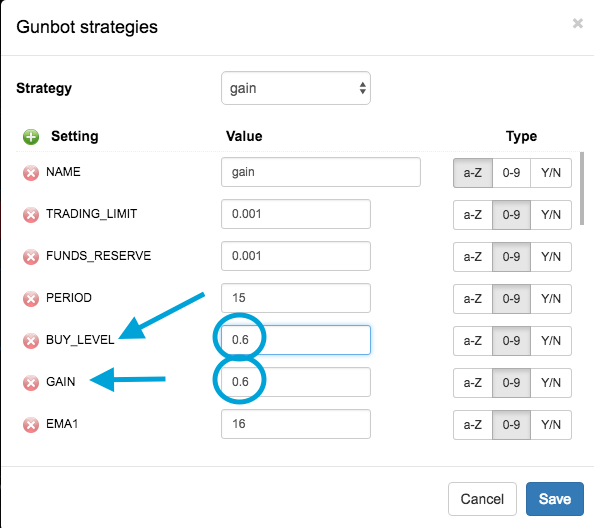
Task: Remove the NAME setting row
Action: (x=31, y=173)
